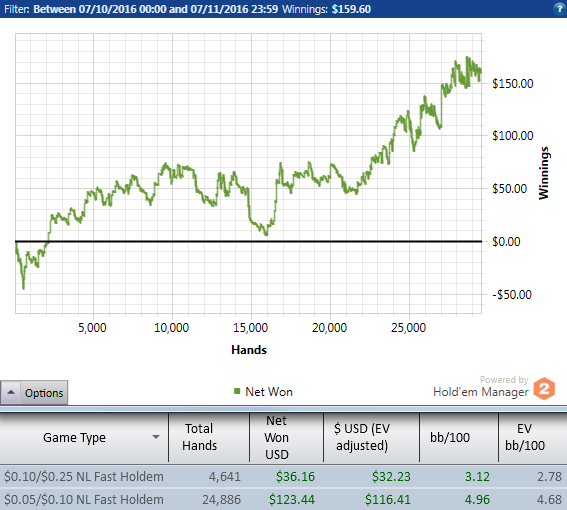The width and height of the screenshot is (567, 510).
Task: Click the Hands axis title
Action: pos(249,350)
